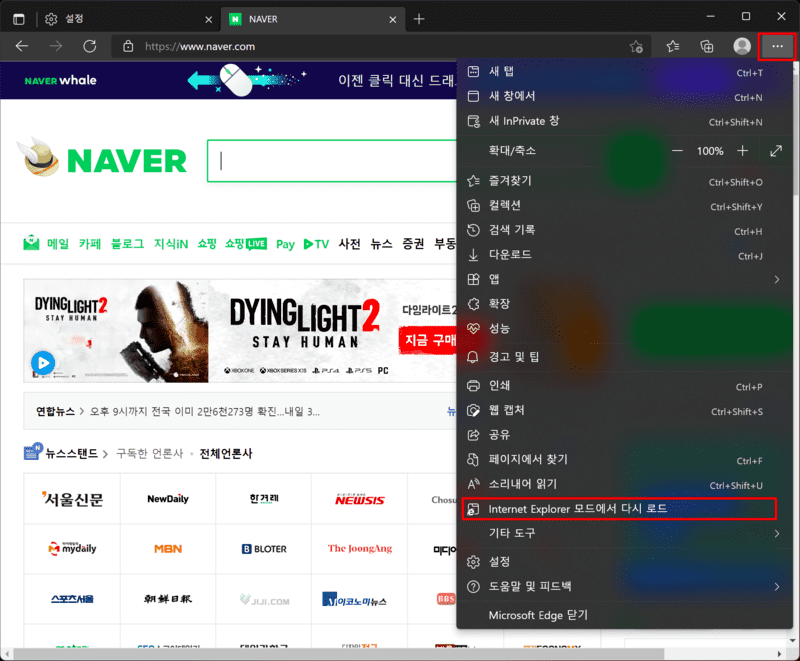
Task: Select Microsoft Edge 닫기
Action: [624, 615]
